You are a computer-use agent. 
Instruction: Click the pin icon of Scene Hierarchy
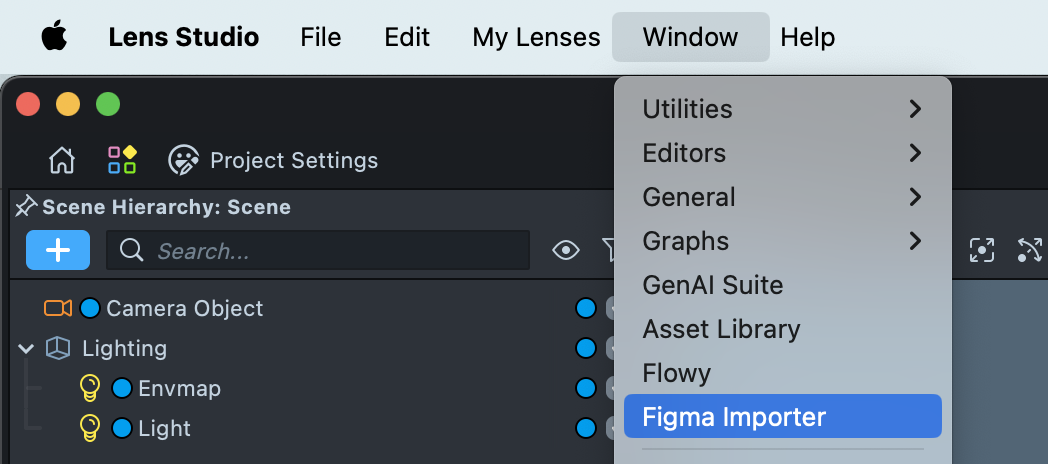(25, 207)
